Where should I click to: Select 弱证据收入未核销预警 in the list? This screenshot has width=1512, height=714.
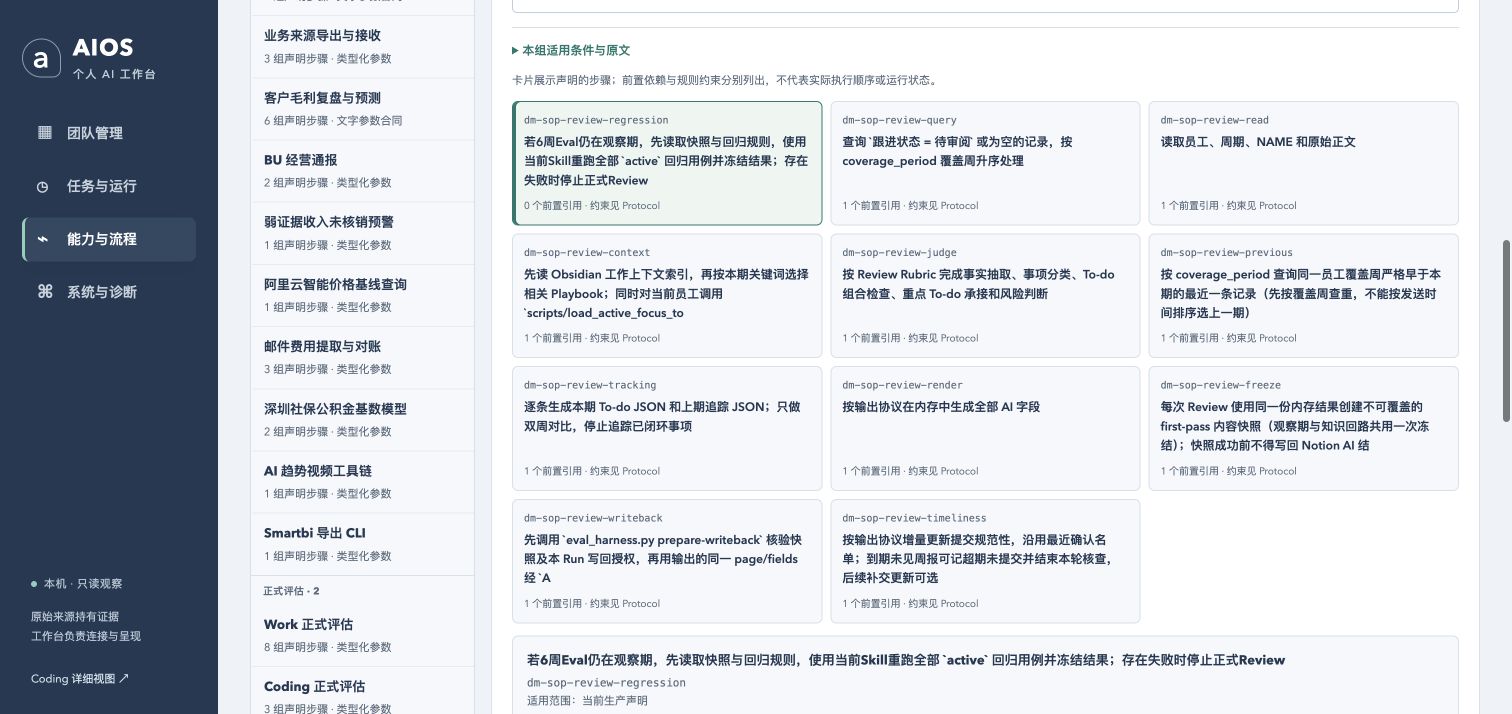(x=362, y=233)
